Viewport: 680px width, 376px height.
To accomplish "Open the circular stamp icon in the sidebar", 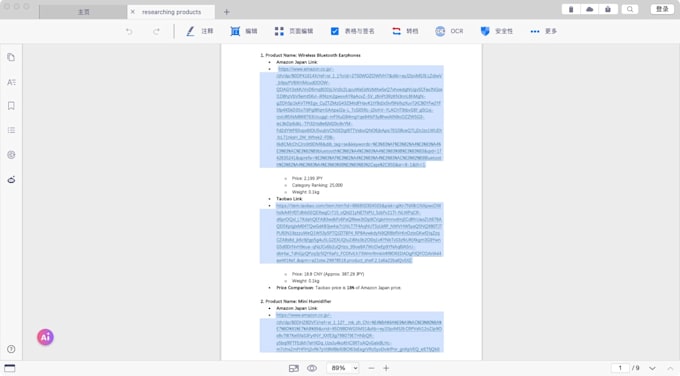I will pos(11,155).
